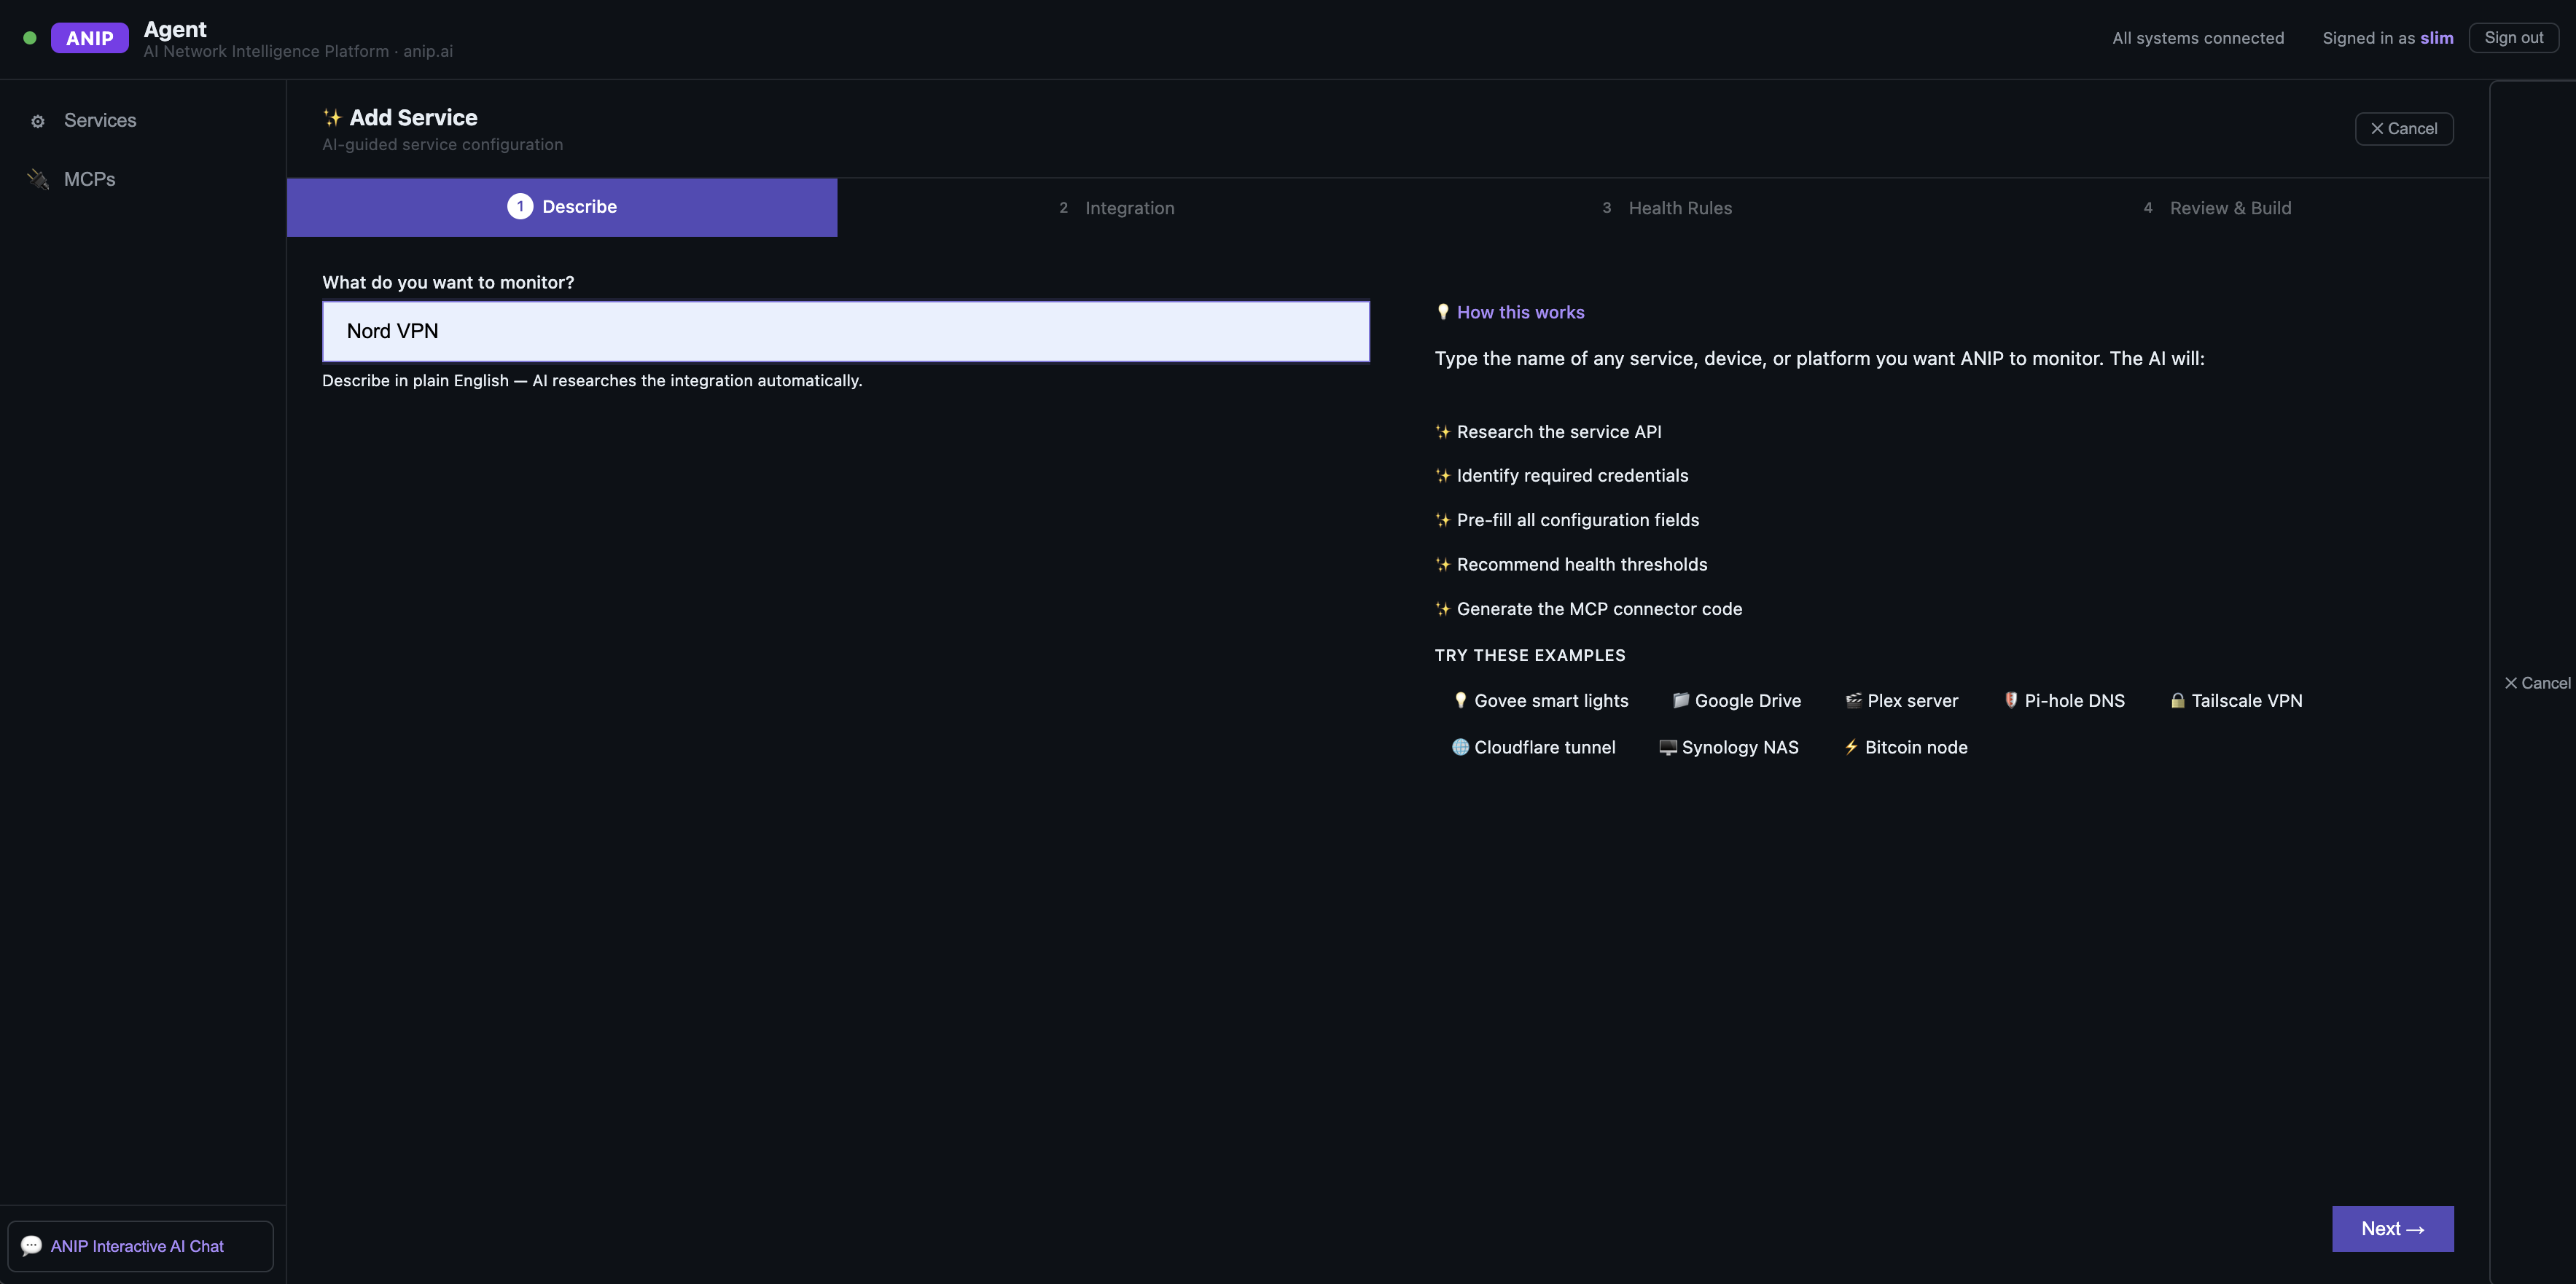Click the Next button
2576x1284 pixels.
point(2392,1229)
